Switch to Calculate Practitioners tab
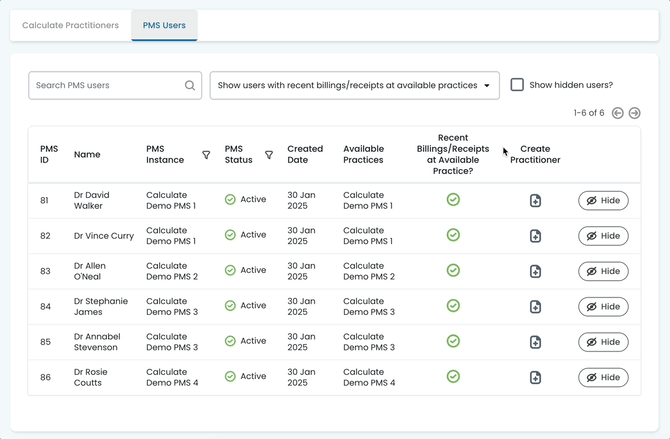Screen dimensions: 670x439 (x=70, y=25)
